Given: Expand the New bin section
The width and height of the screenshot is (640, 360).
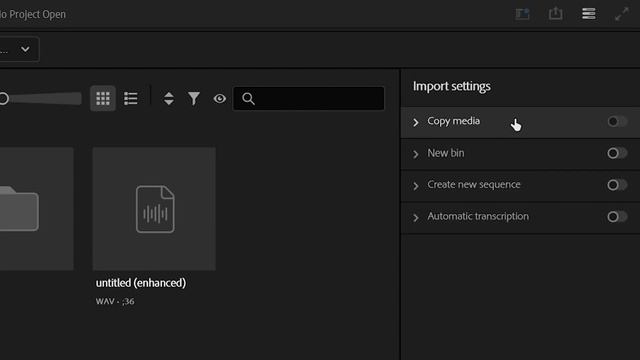Looking at the screenshot, I should click(416, 154).
